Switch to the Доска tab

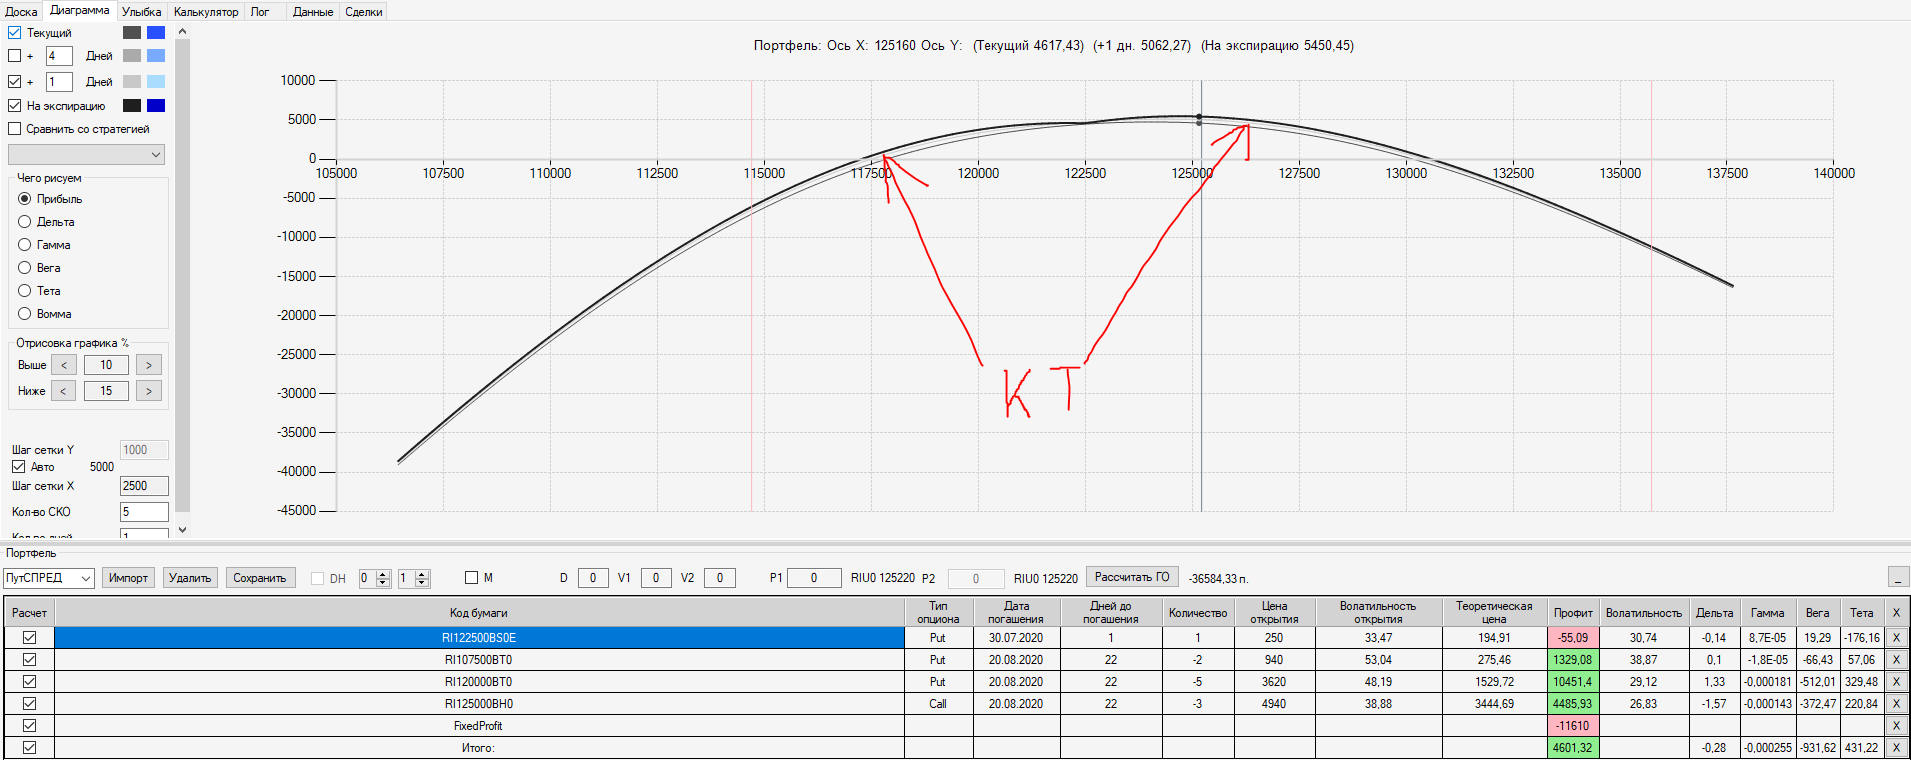(22, 12)
